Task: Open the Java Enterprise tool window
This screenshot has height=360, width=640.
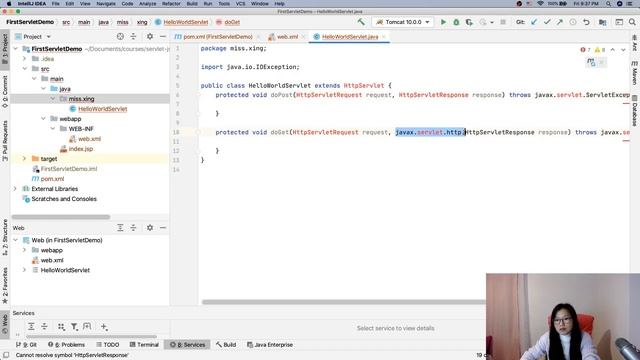Action: pos(270,345)
